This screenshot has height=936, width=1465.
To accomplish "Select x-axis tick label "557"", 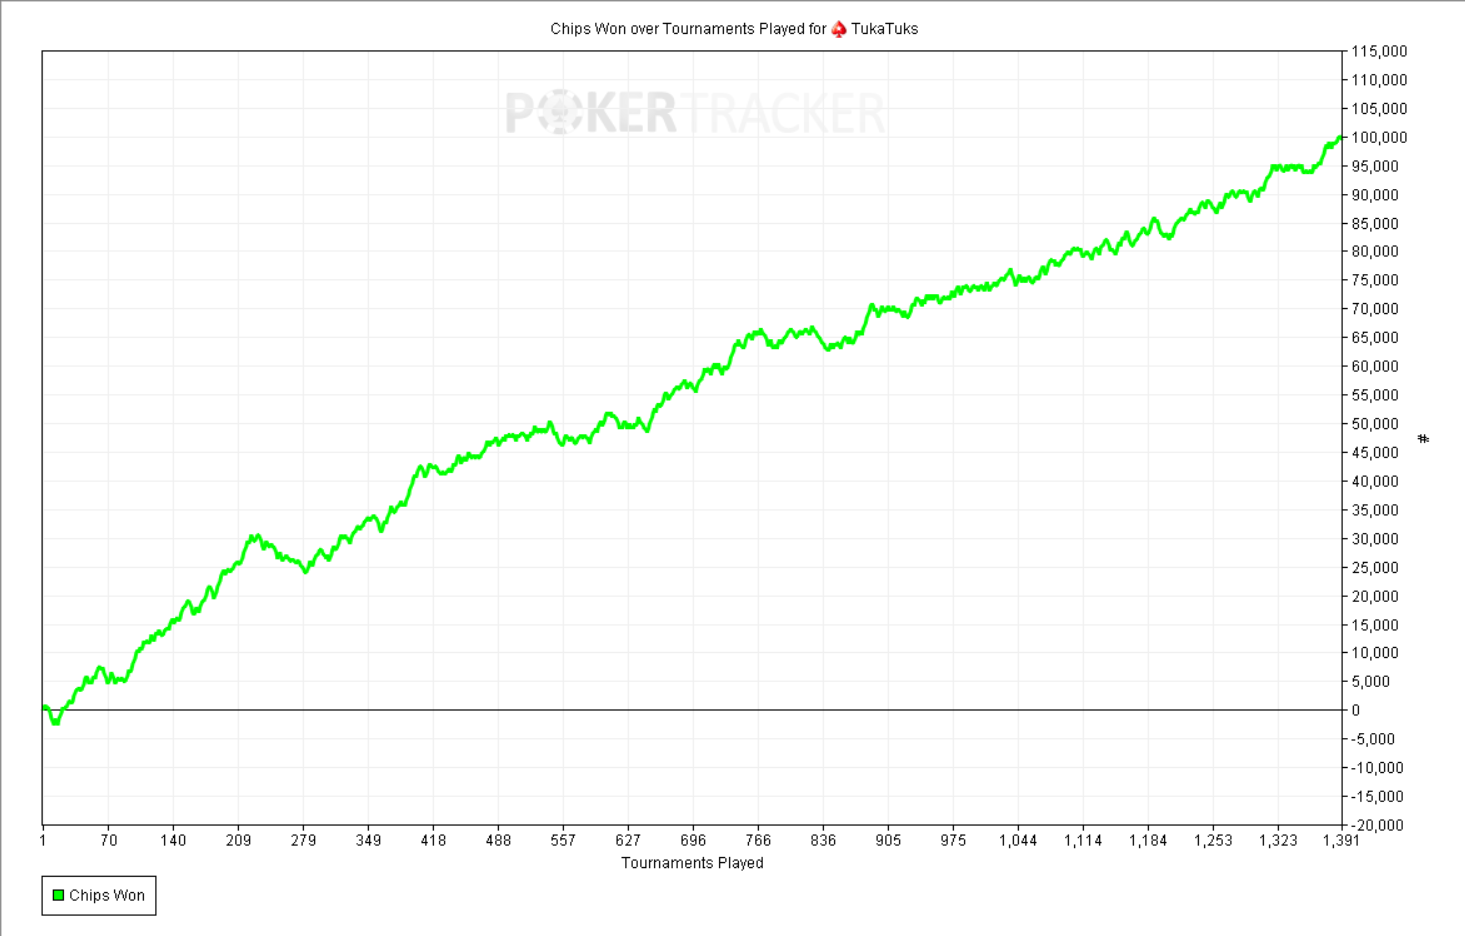I will coord(563,840).
